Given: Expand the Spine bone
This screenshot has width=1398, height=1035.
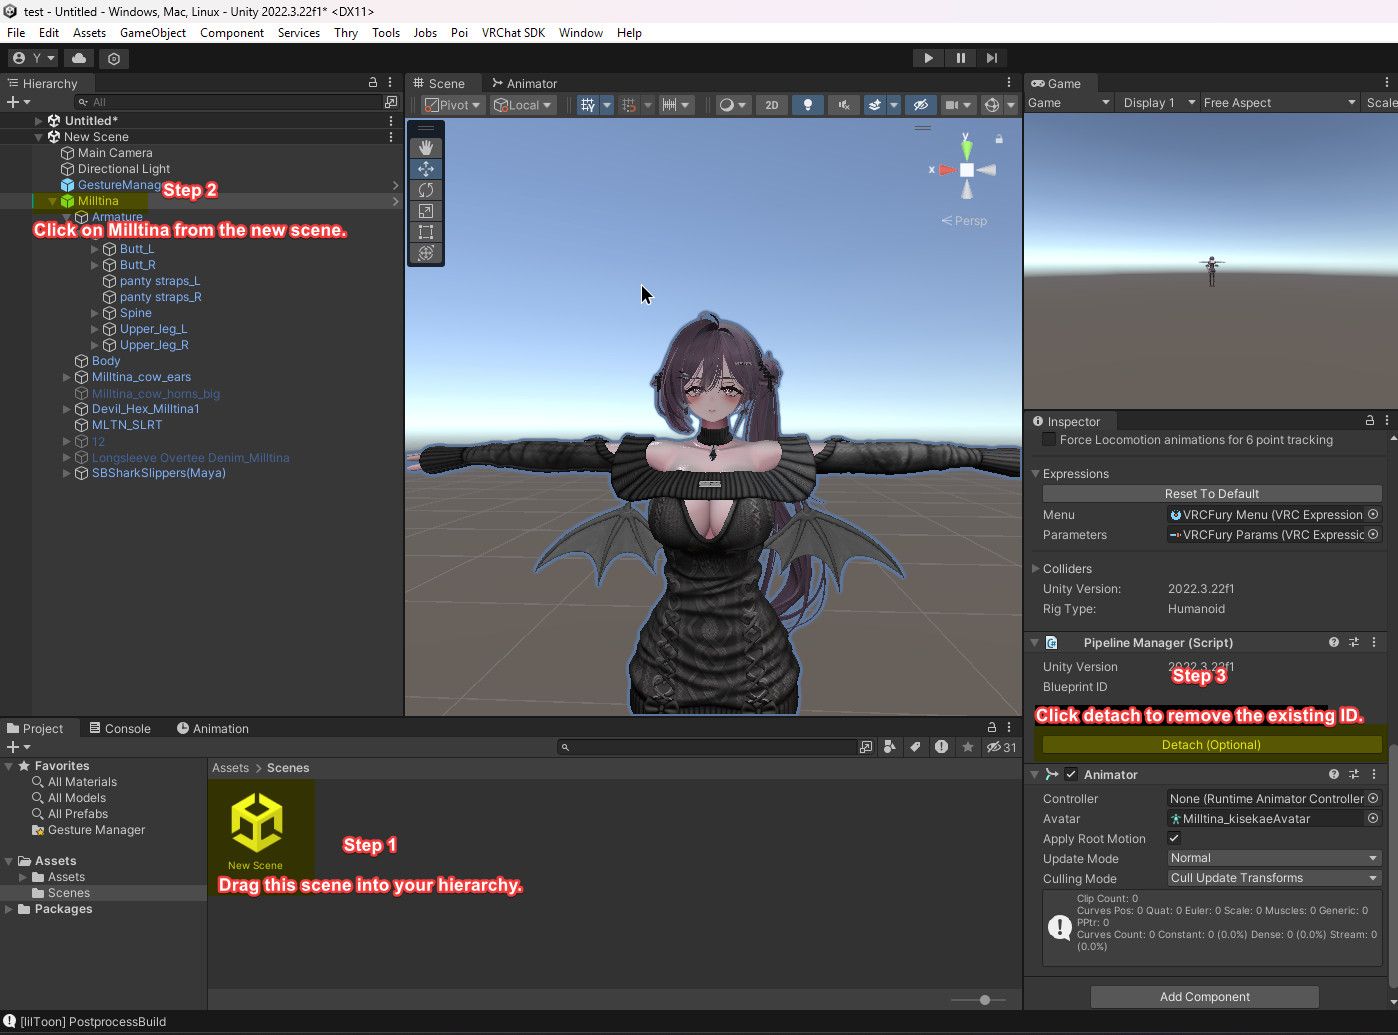Looking at the screenshot, I should 95,313.
